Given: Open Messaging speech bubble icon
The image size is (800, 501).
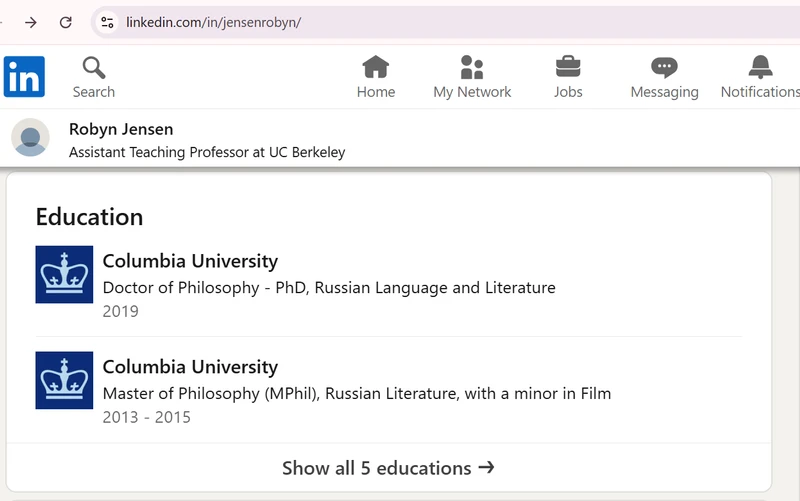Looking at the screenshot, I should pos(664,67).
